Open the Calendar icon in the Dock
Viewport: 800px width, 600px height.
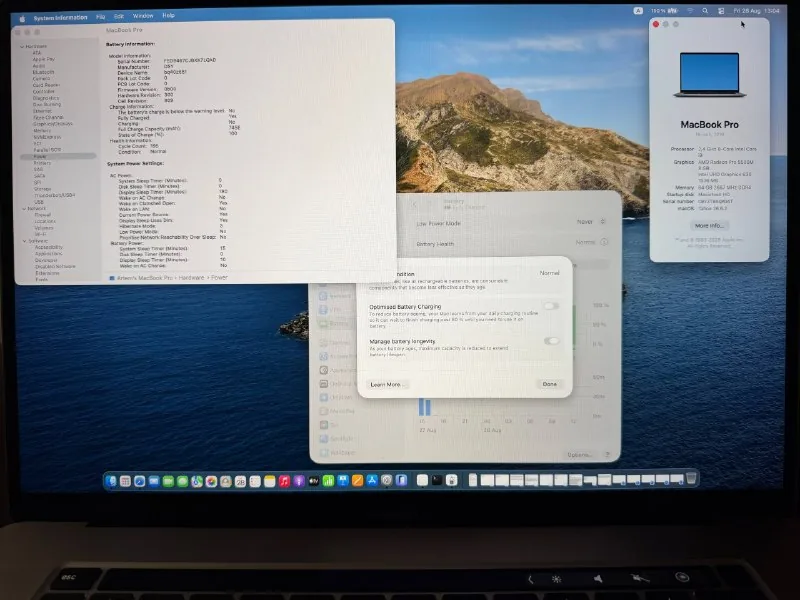pos(240,481)
